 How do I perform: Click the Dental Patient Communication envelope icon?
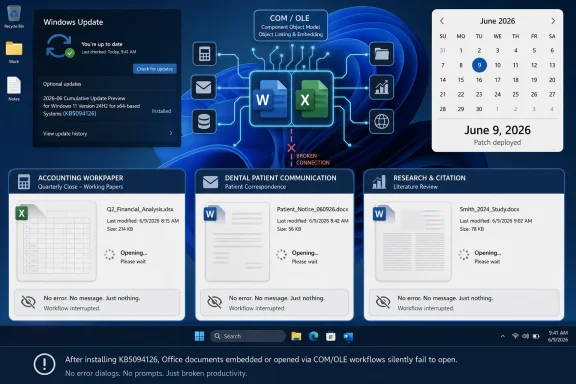pos(210,182)
